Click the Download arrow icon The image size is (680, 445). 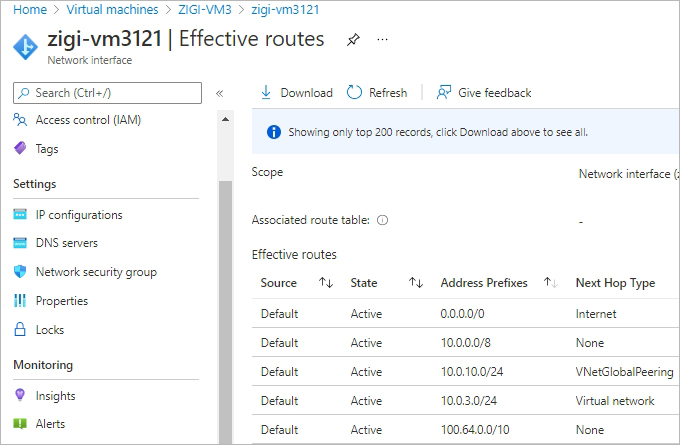pos(266,92)
